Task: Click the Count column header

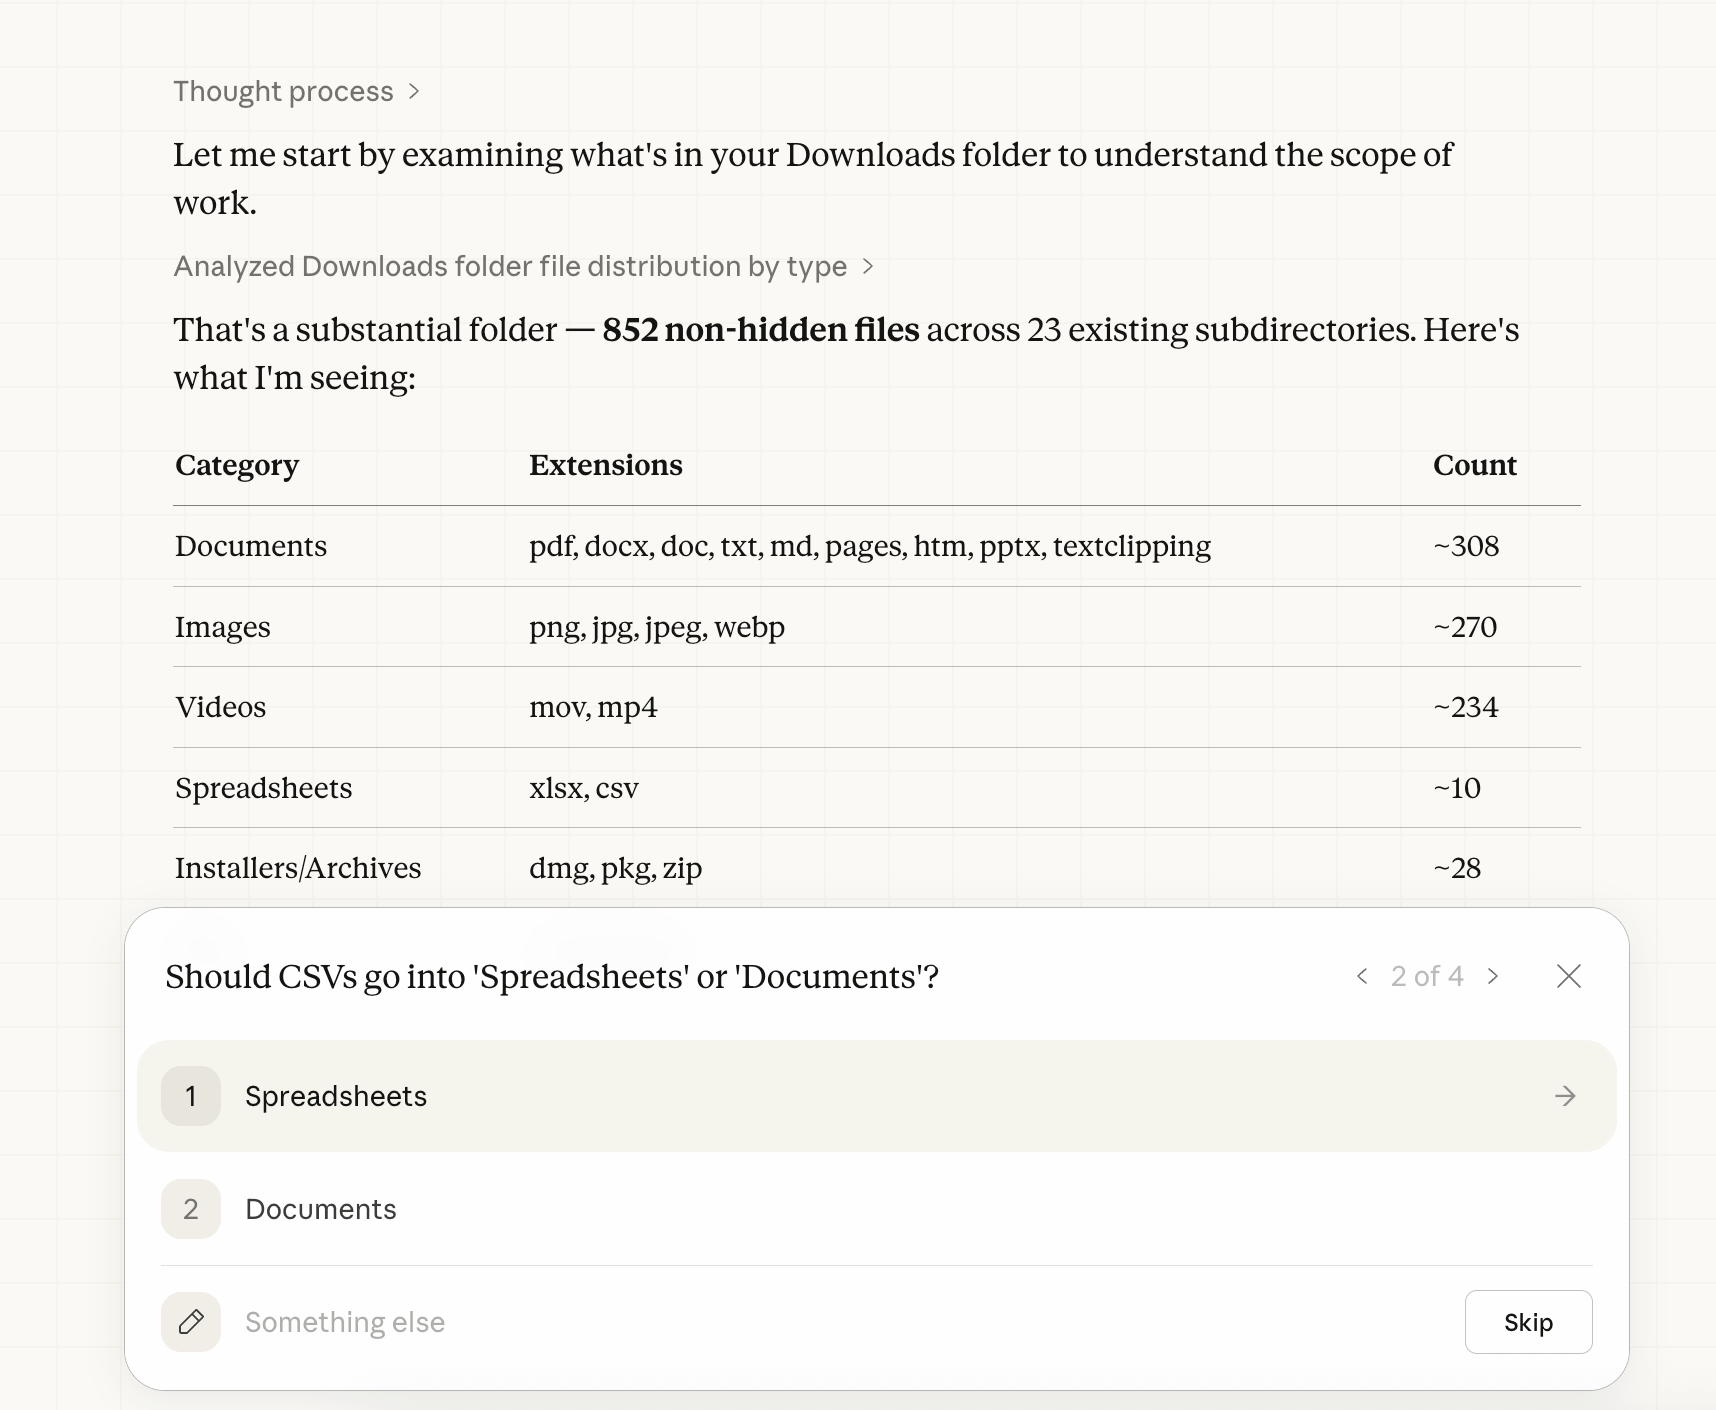Action: [1474, 465]
